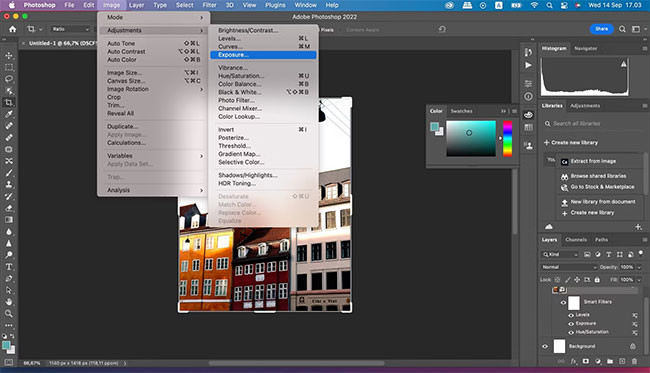Open the Normal blend mode dropdown
The height and width of the screenshot is (373, 650).
(x=569, y=267)
